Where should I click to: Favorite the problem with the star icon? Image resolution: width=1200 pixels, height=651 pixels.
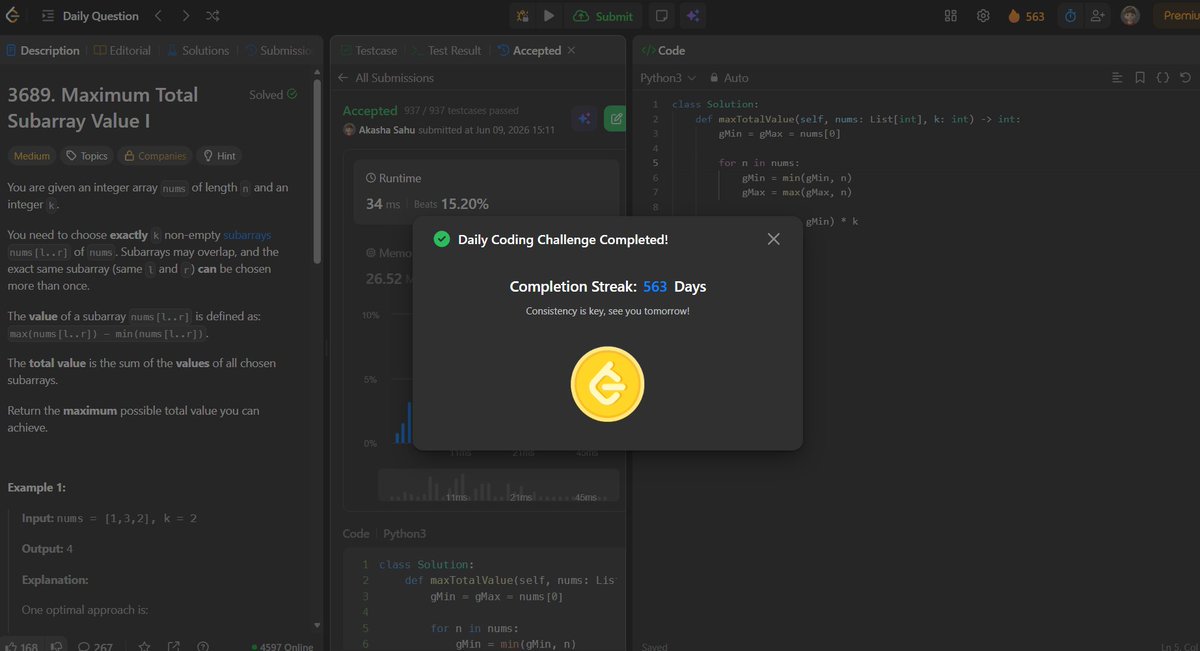click(x=144, y=646)
